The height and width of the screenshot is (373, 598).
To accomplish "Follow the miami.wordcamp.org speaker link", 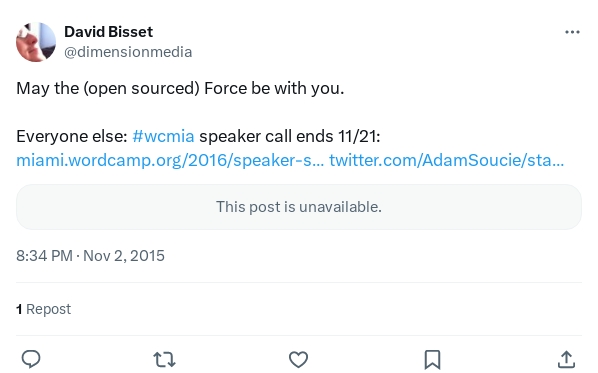I will pos(170,160).
